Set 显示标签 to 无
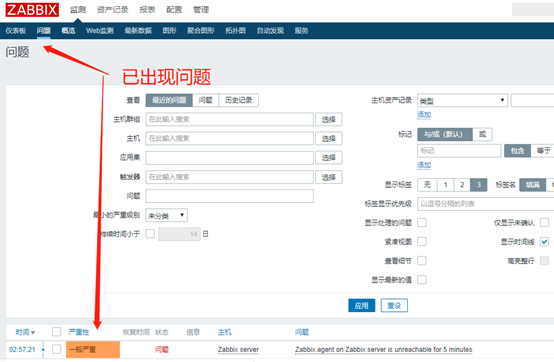This screenshot has height=362, width=554. point(428,185)
